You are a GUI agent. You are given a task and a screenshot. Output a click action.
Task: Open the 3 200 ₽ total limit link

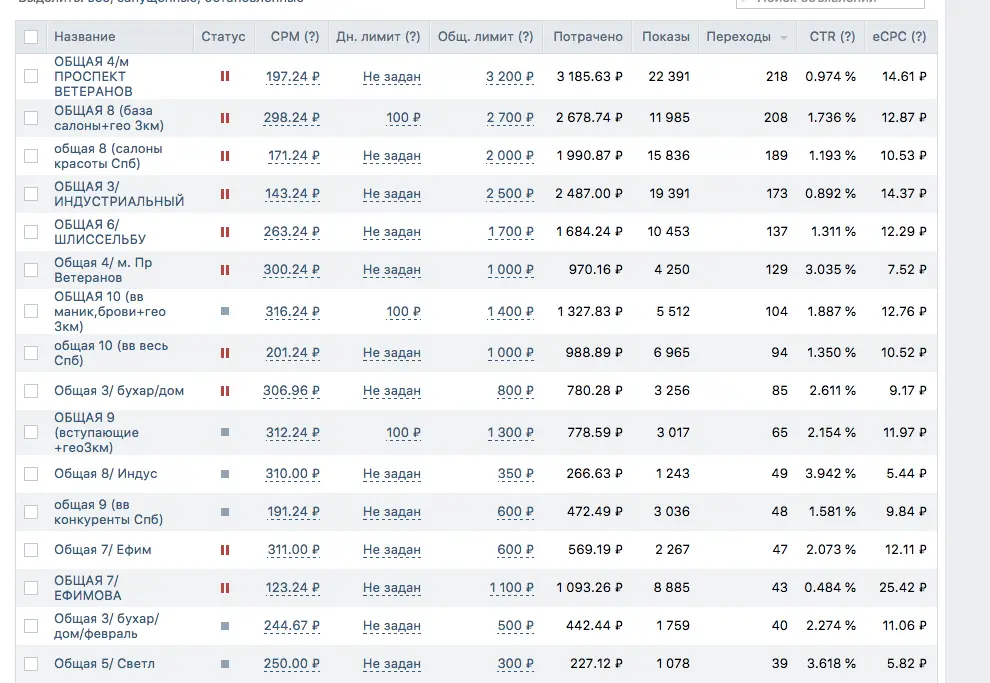510,77
